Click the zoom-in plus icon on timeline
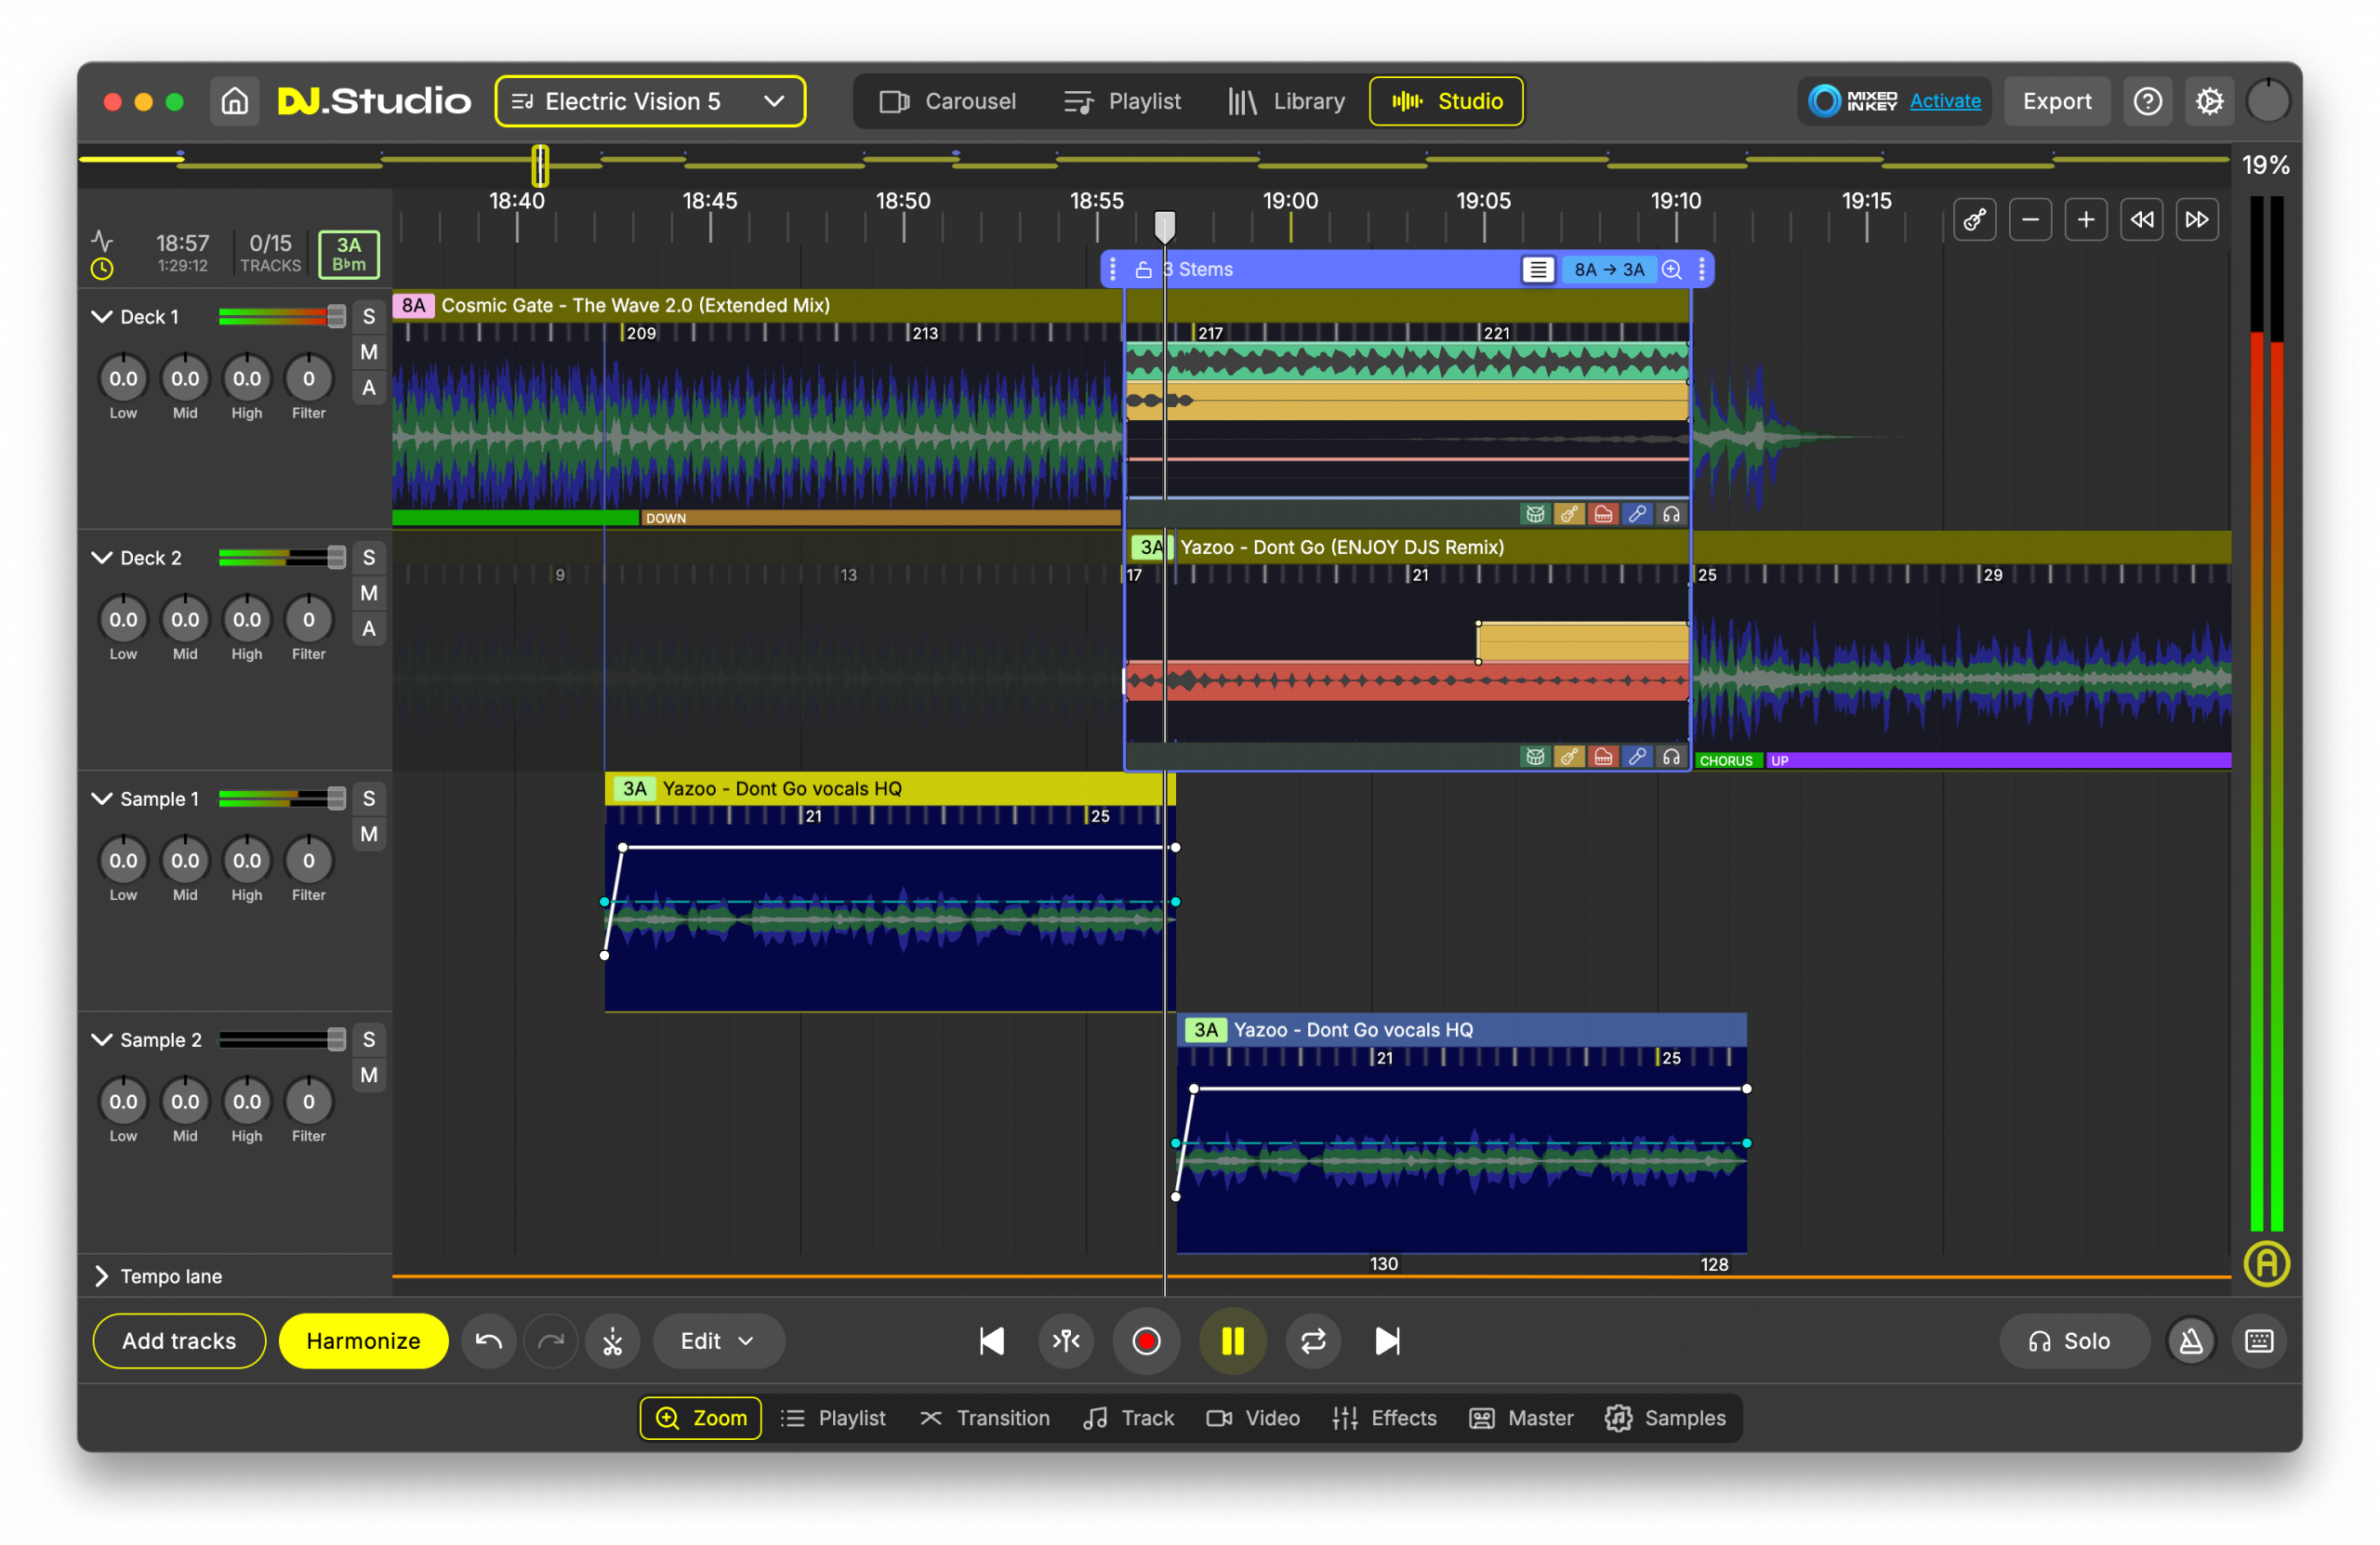The width and height of the screenshot is (2380, 1545). point(2085,220)
